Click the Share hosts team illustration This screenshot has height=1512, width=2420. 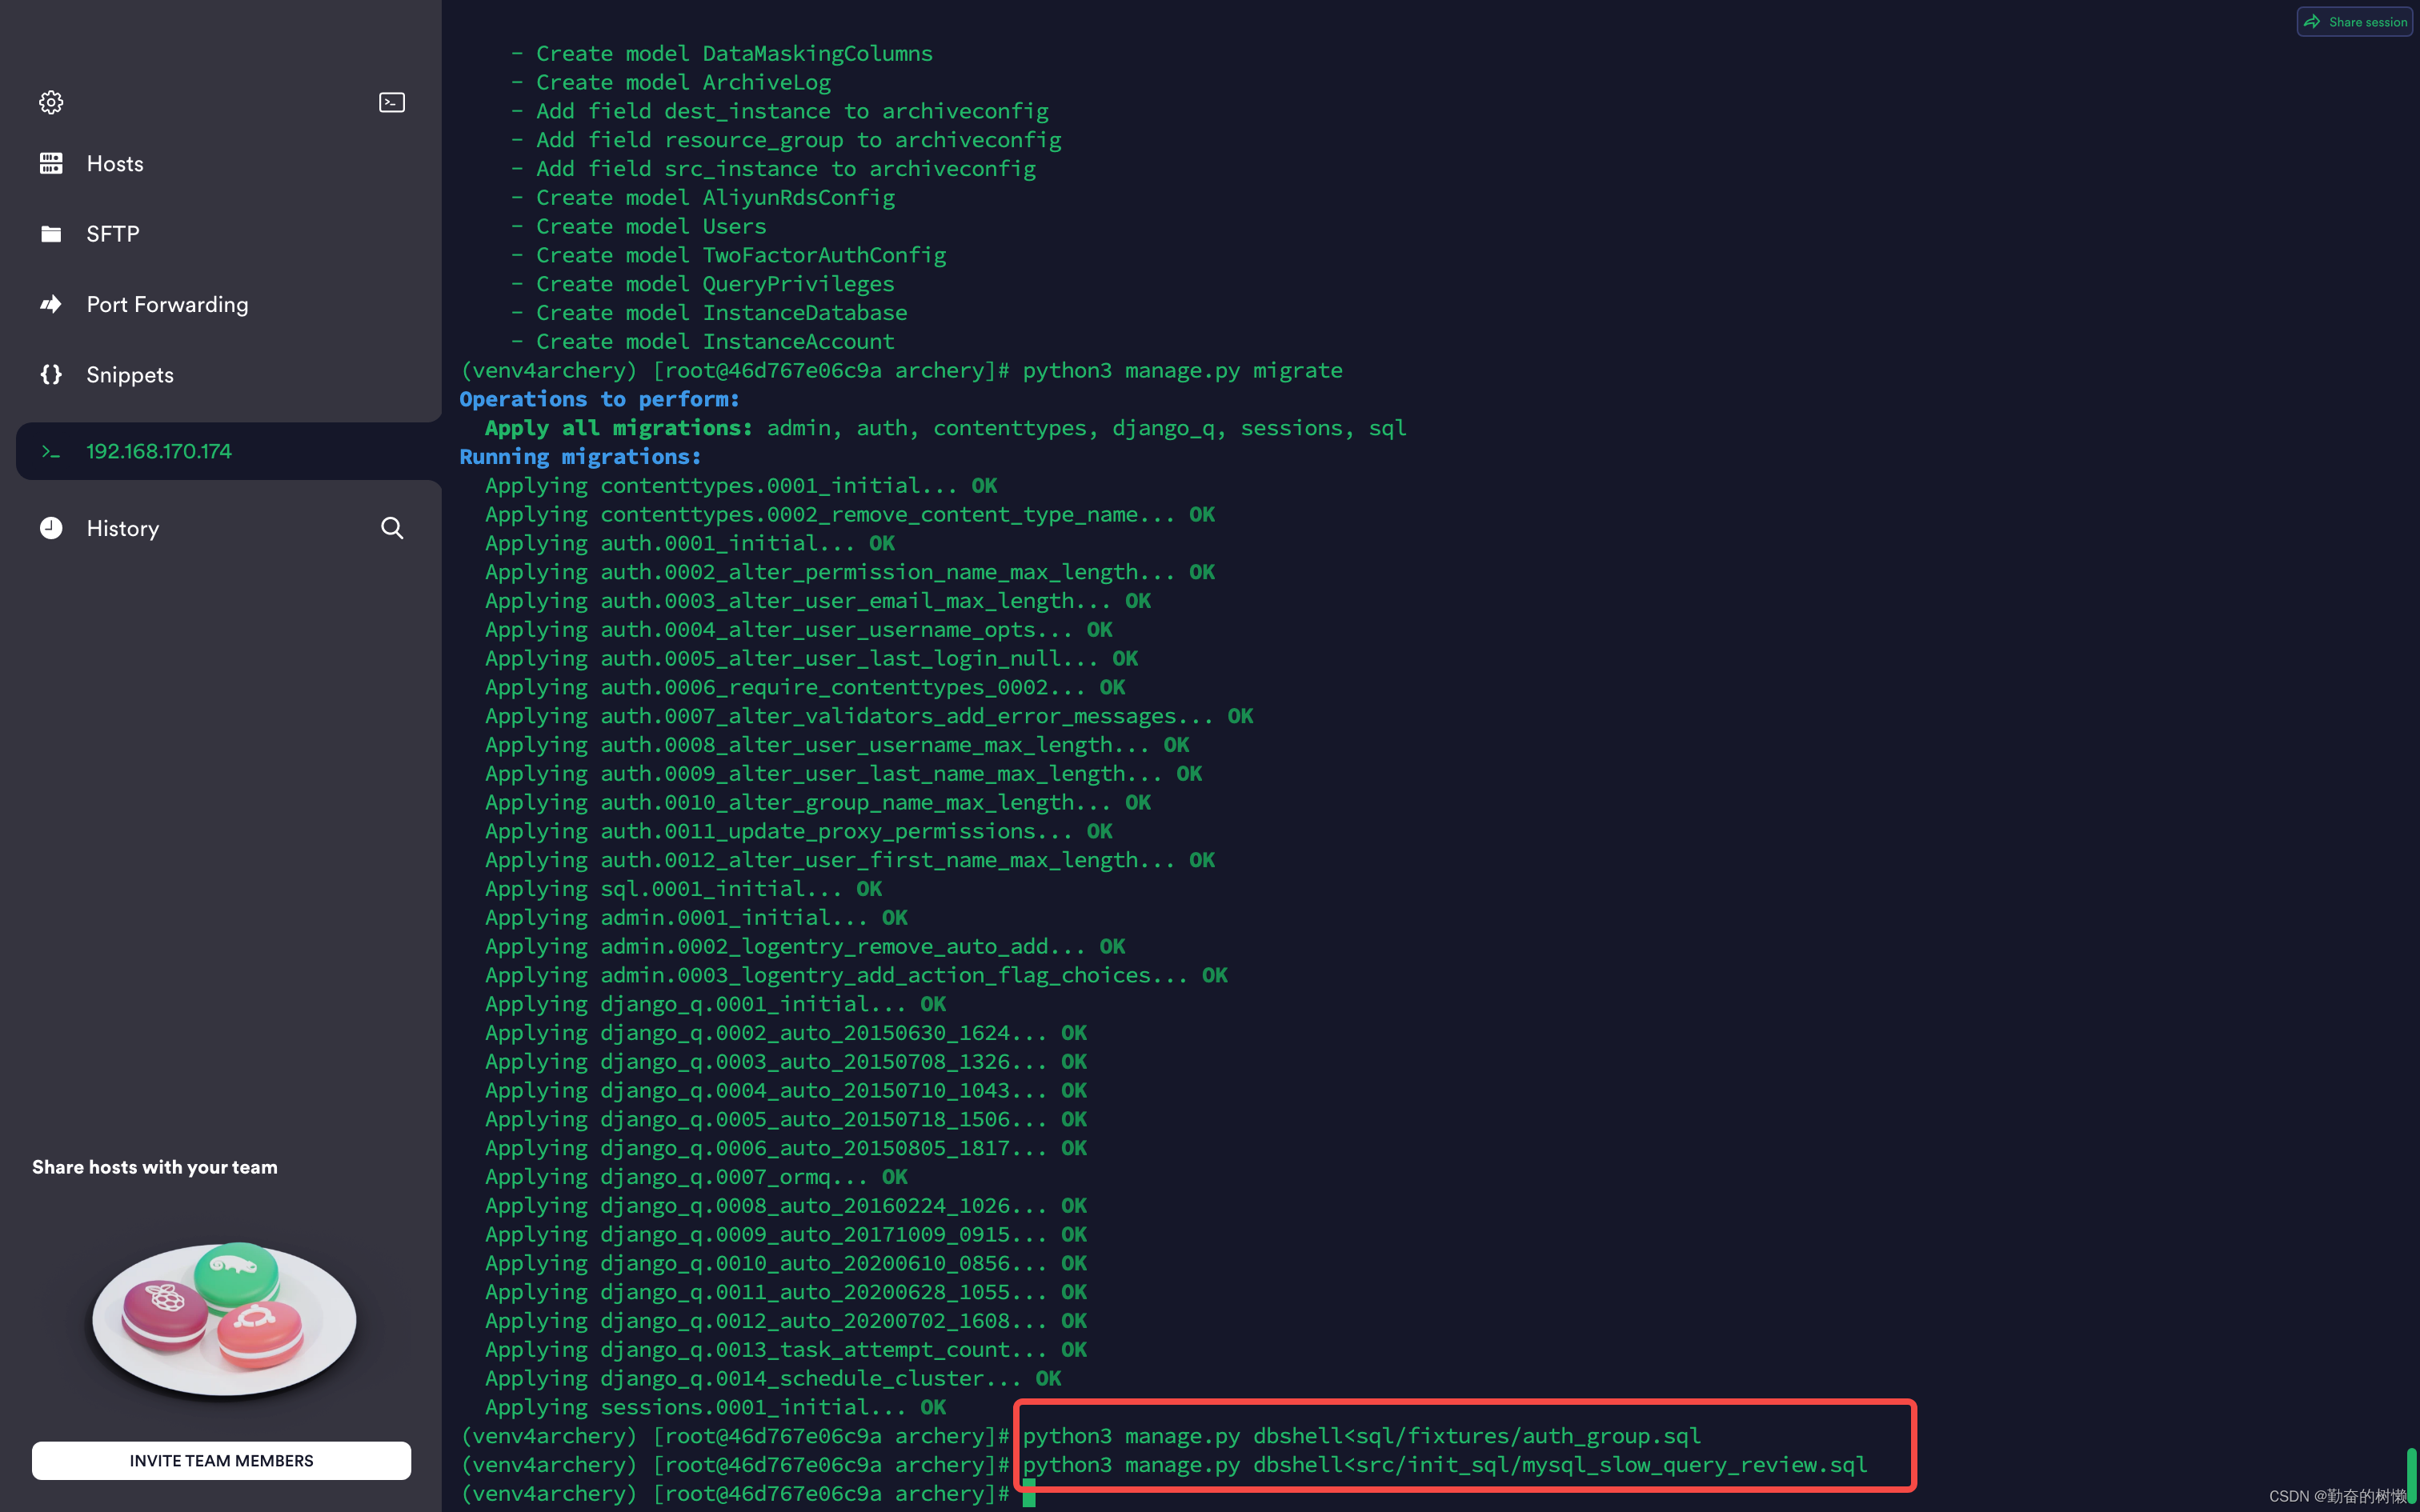pyautogui.click(x=219, y=1317)
